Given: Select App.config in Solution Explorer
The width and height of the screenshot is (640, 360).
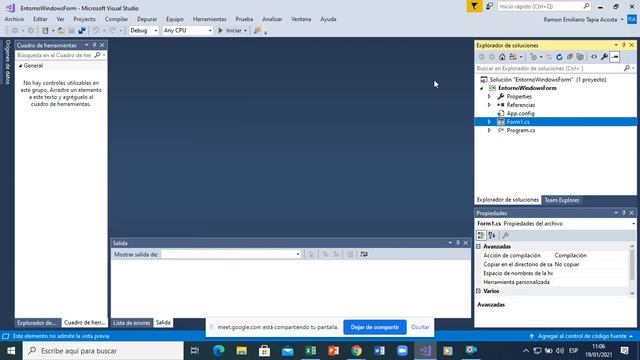Looking at the screenshot, I should (x=520, y=113).
